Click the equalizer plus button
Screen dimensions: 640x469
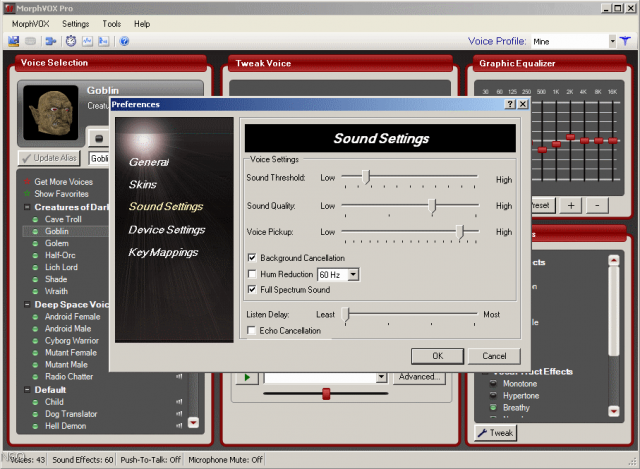(571, 205)
